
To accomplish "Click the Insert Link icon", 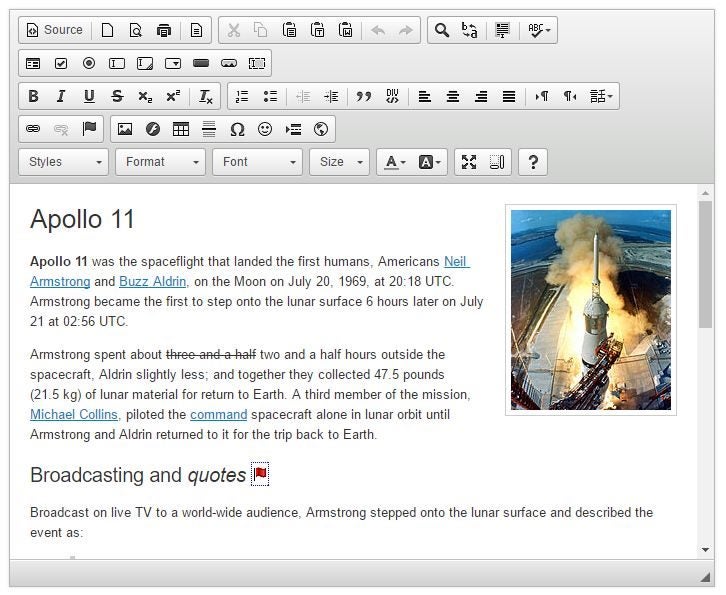I will (33, 129).
